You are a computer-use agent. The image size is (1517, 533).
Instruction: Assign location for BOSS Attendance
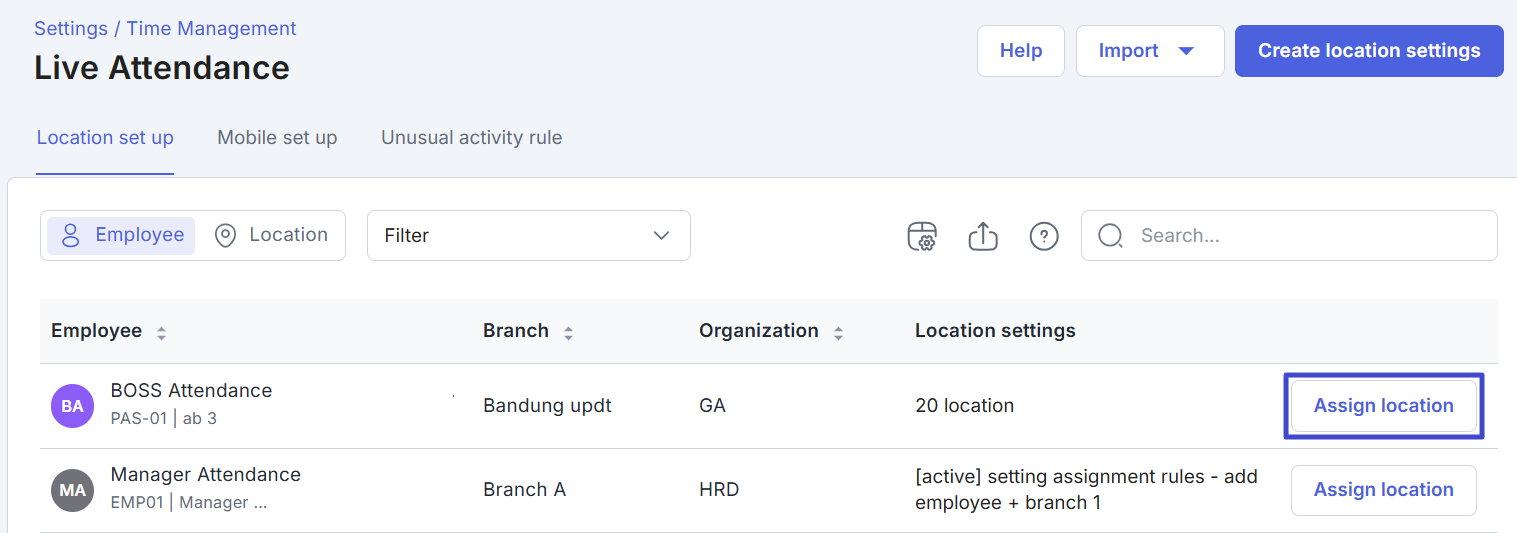[1383, 406]
